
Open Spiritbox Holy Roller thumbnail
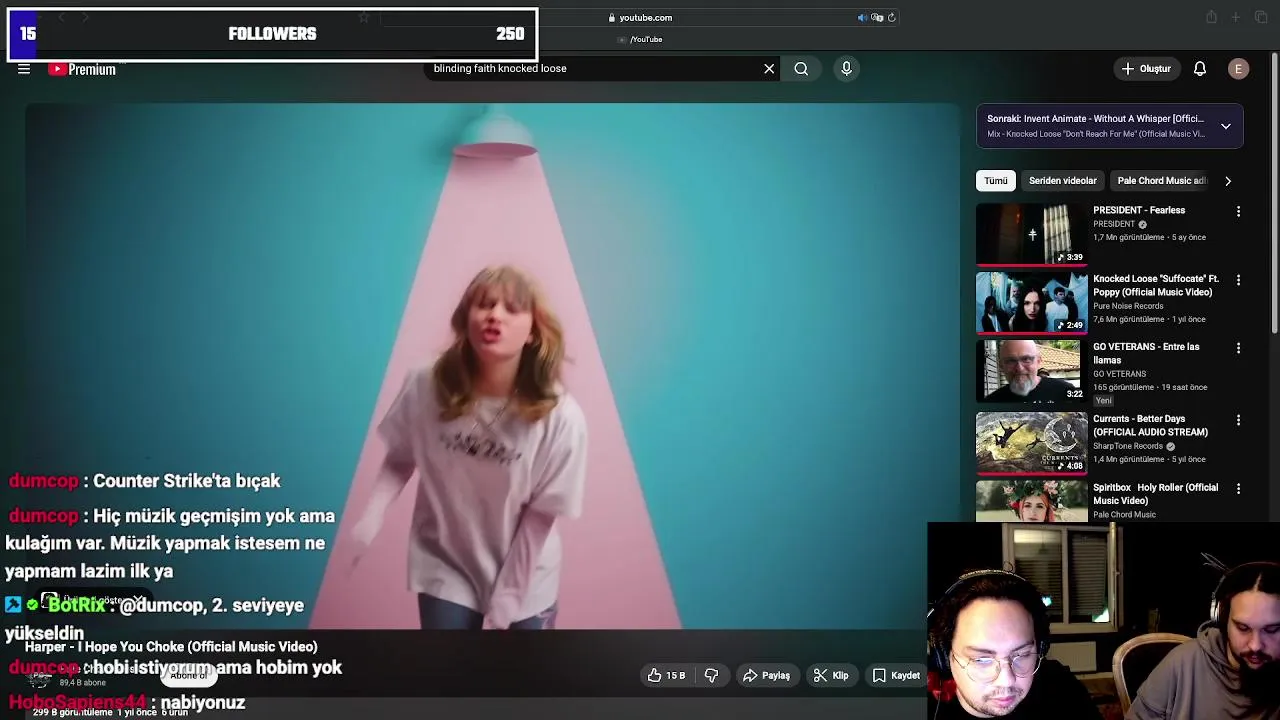click(1032, 501)
